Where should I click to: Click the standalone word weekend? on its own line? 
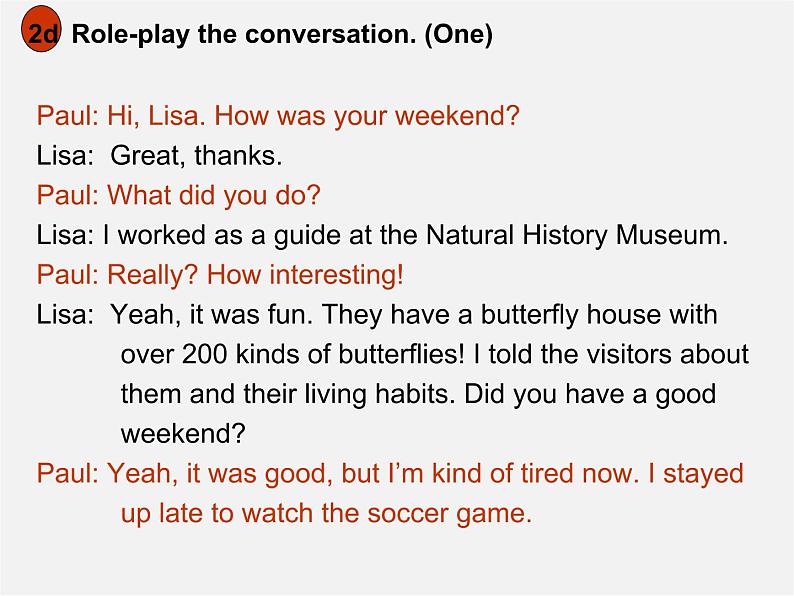coord(183,434)
